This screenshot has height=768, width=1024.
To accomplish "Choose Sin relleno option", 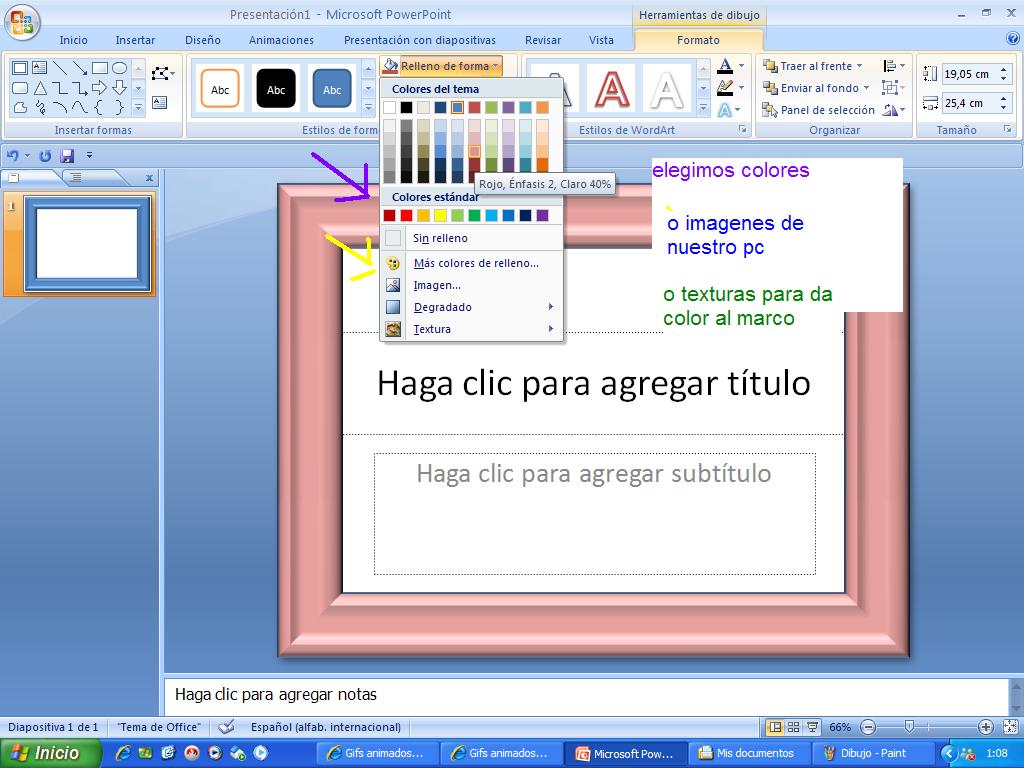I will [x=472, y=238].
